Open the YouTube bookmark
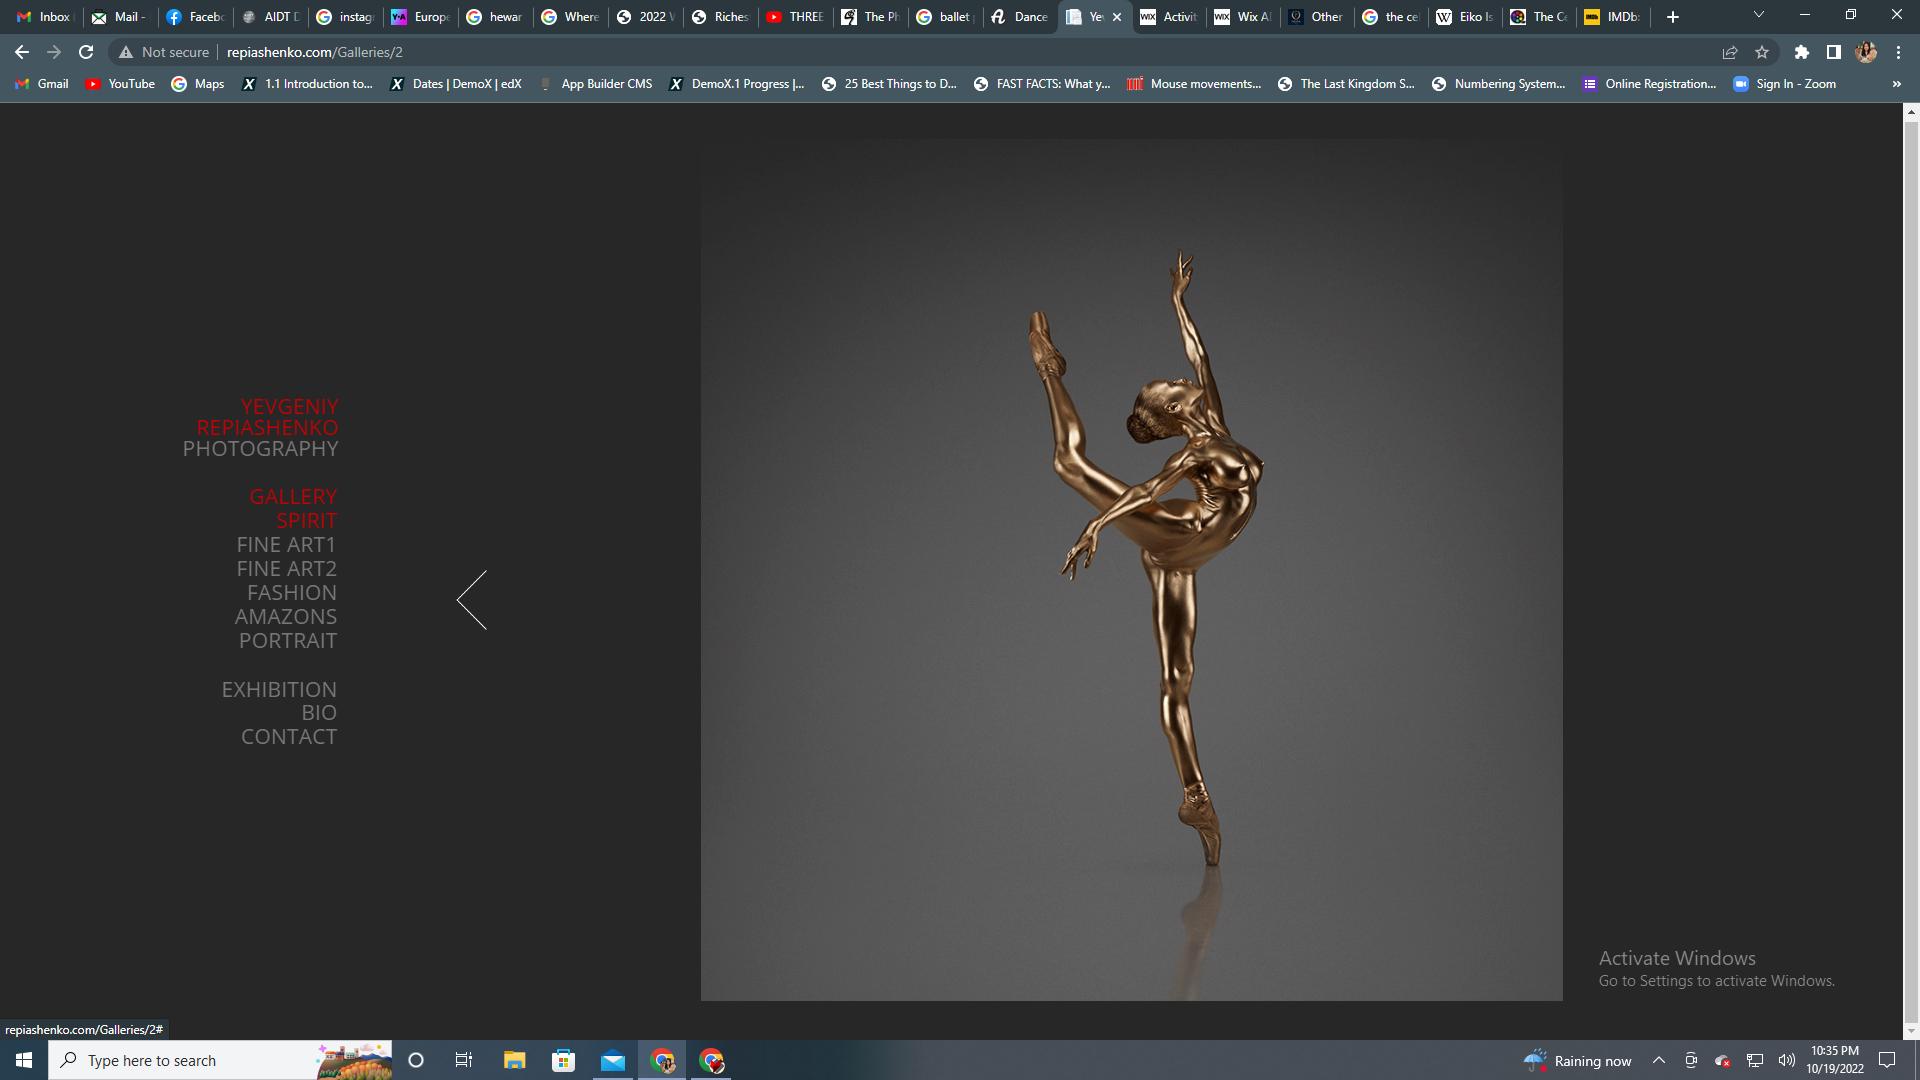Image resolution: width=1920 pixels, height=1080 pixels. 120,84
